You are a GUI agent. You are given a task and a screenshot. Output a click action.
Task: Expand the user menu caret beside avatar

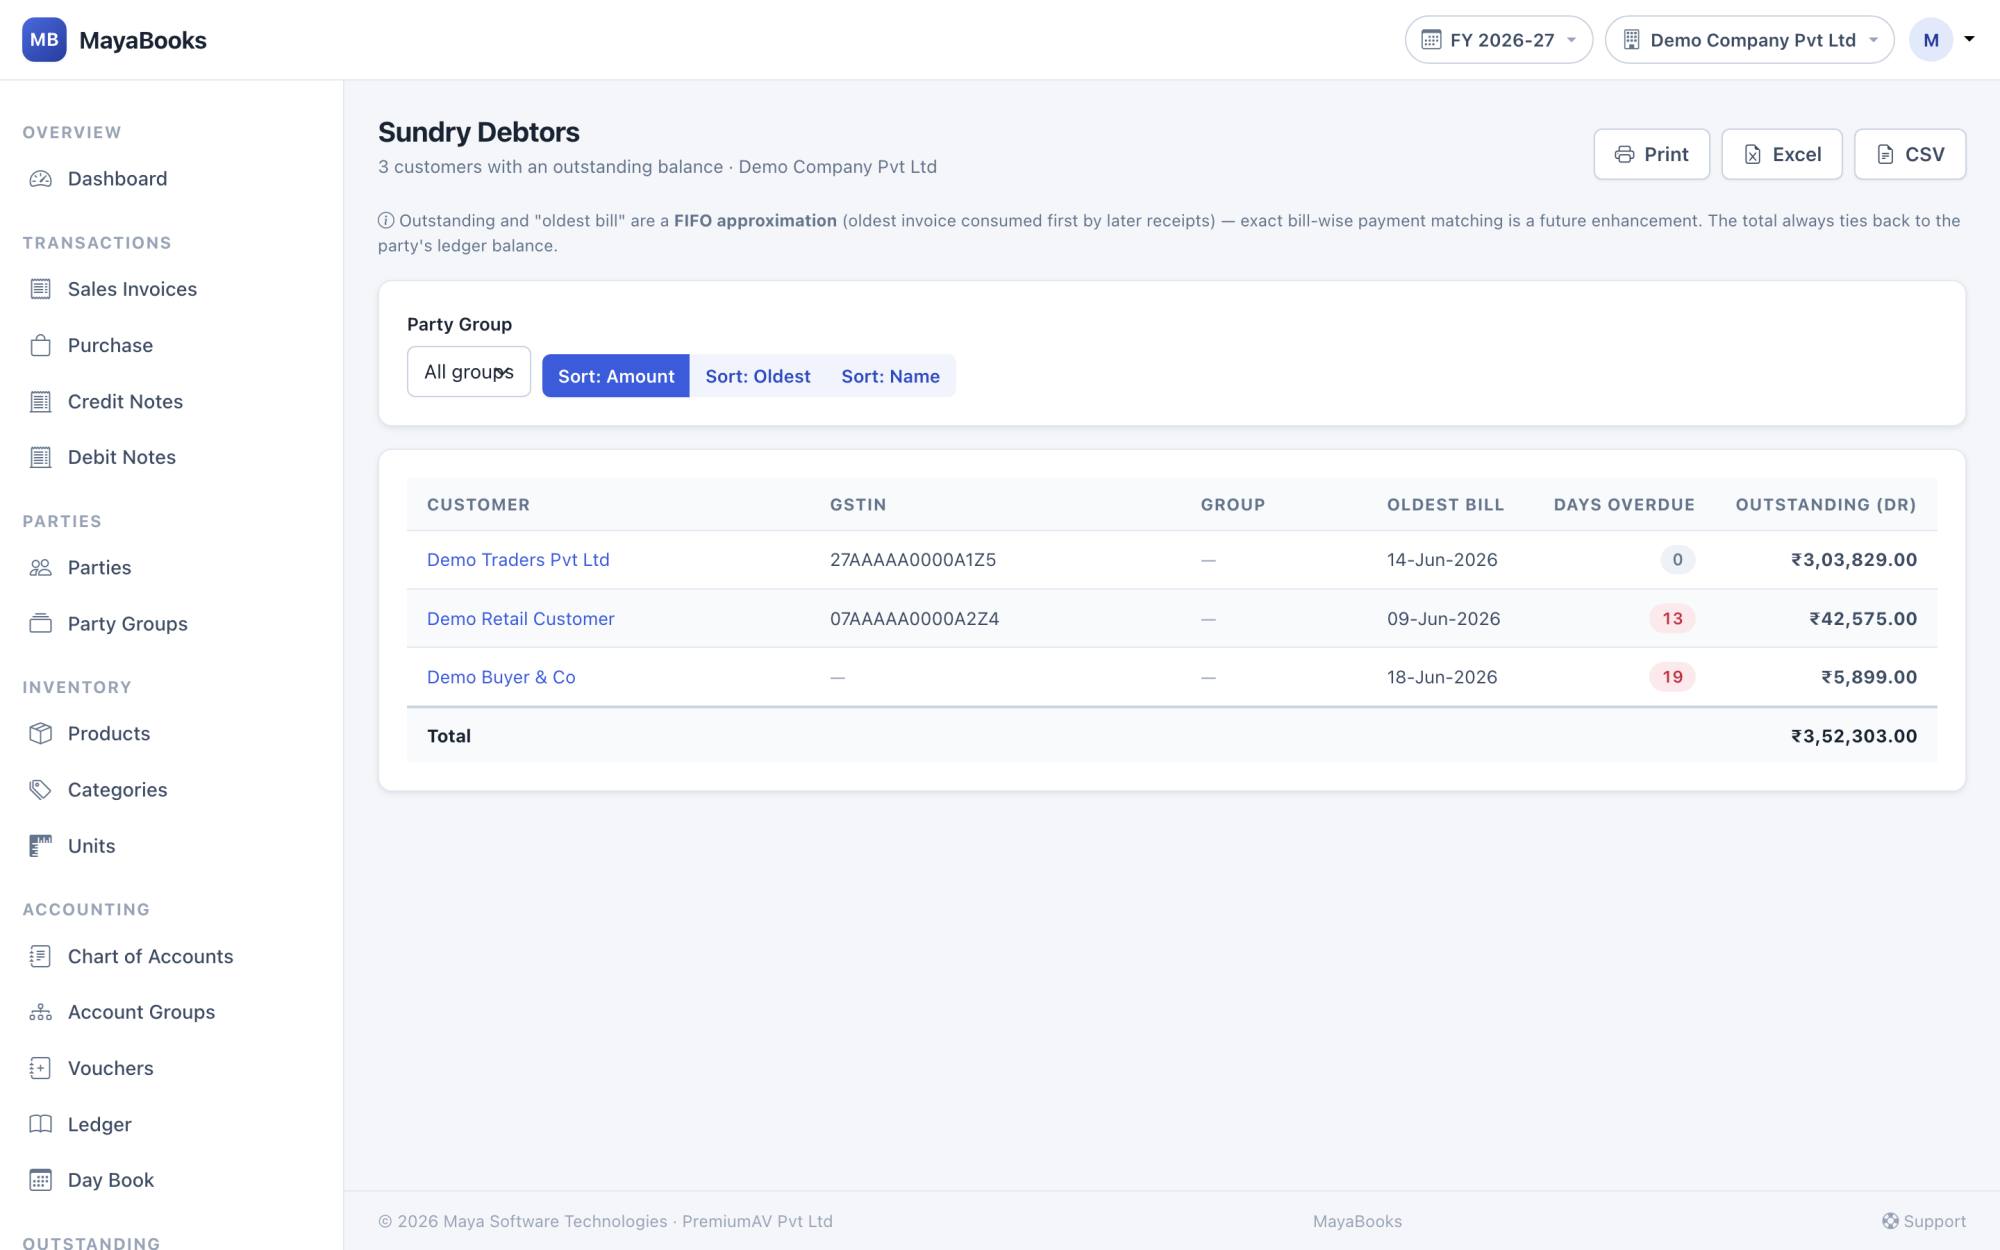pos(1969,39)
